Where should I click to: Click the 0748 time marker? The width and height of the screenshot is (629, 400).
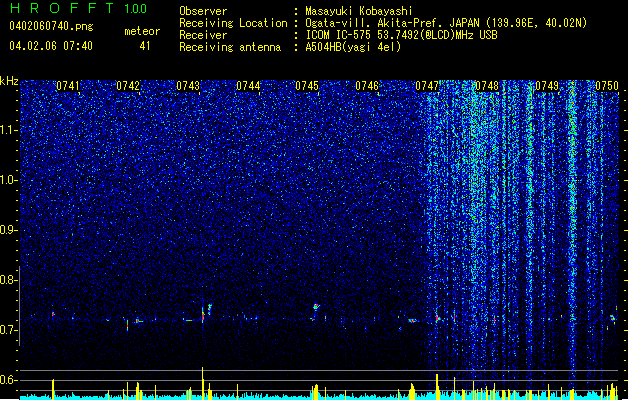point(487,86)
